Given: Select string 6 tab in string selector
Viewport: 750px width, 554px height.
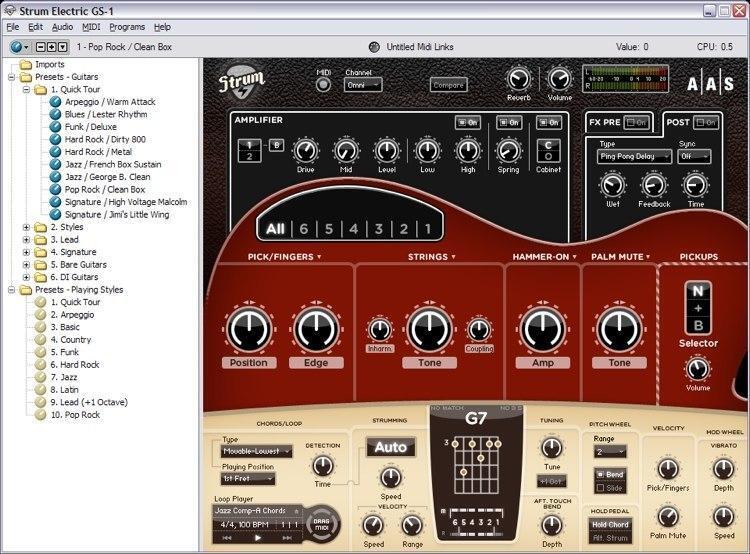Looking at the screenshot, I should pyautogui.click(x=303, y=229).
